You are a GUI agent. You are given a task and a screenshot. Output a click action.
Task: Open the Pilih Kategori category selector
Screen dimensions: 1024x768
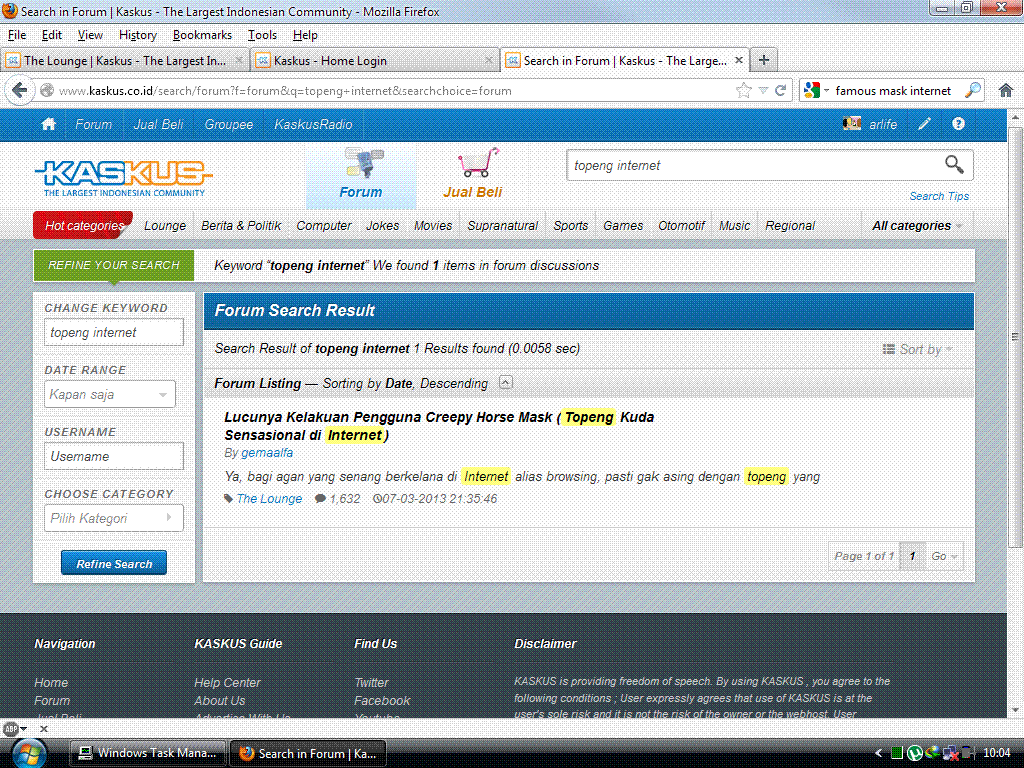pos(114,519)
